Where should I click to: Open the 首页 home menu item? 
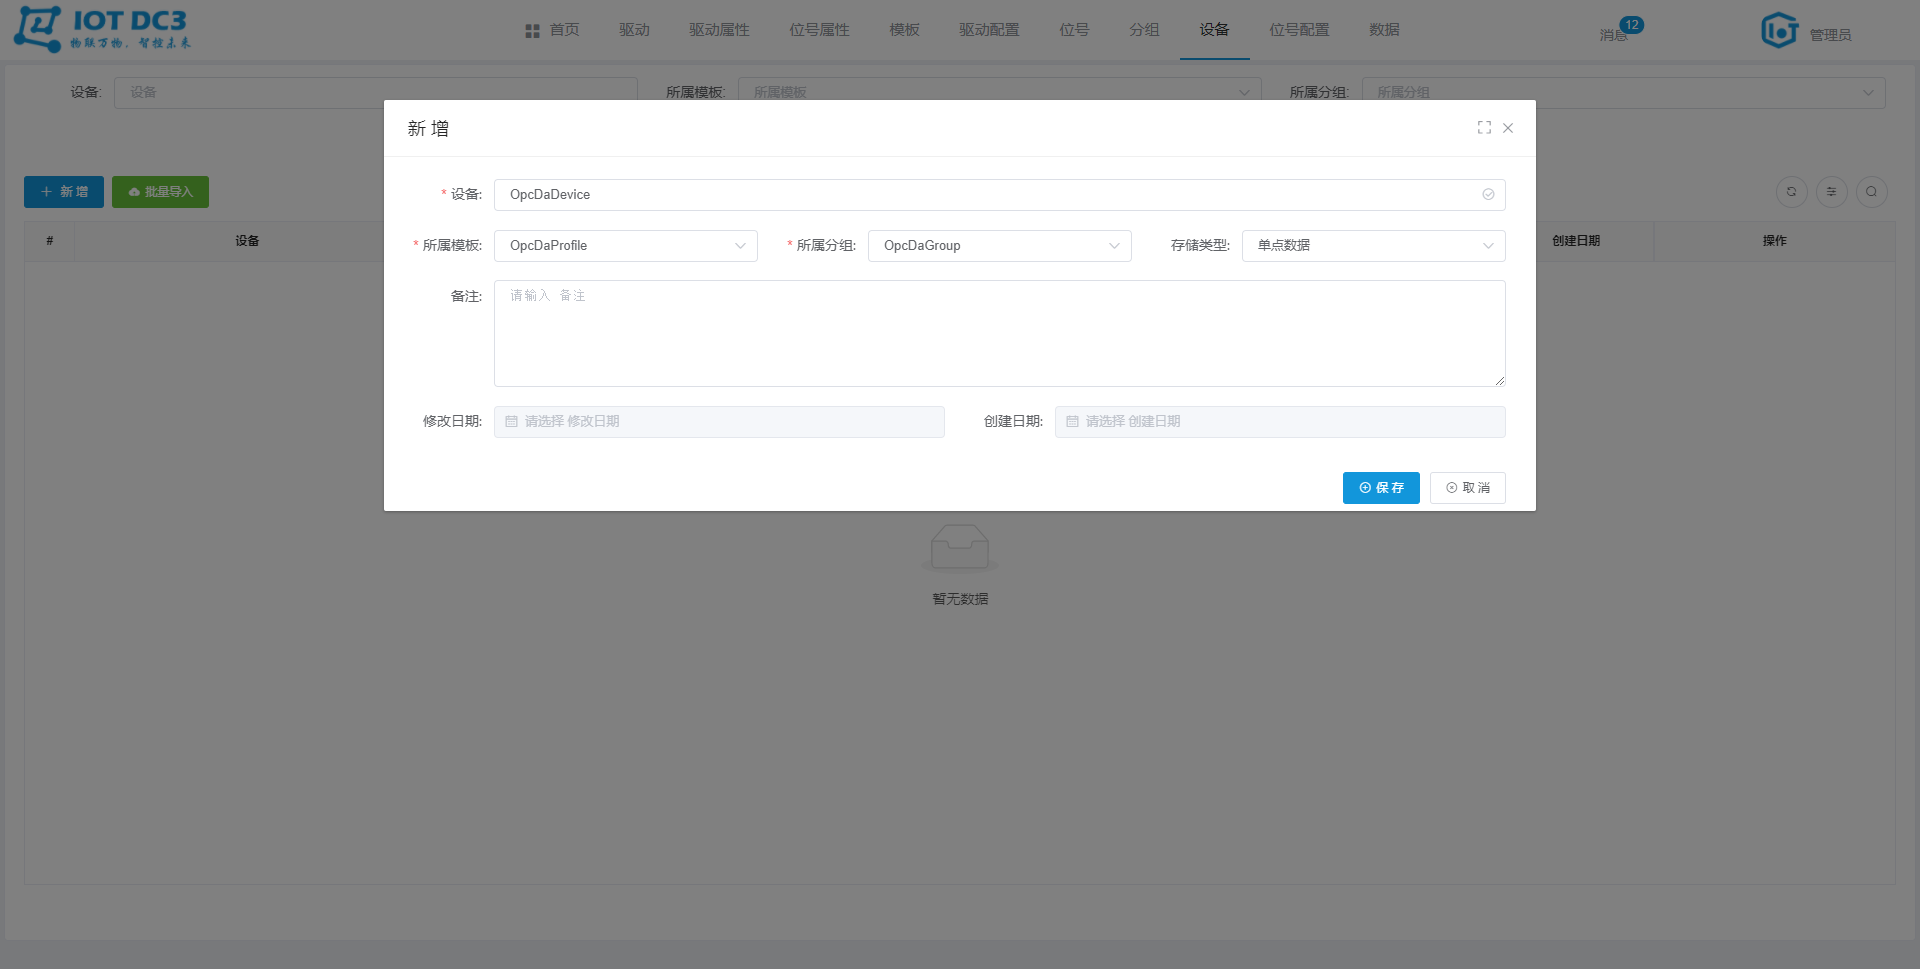tap(553, 30)
